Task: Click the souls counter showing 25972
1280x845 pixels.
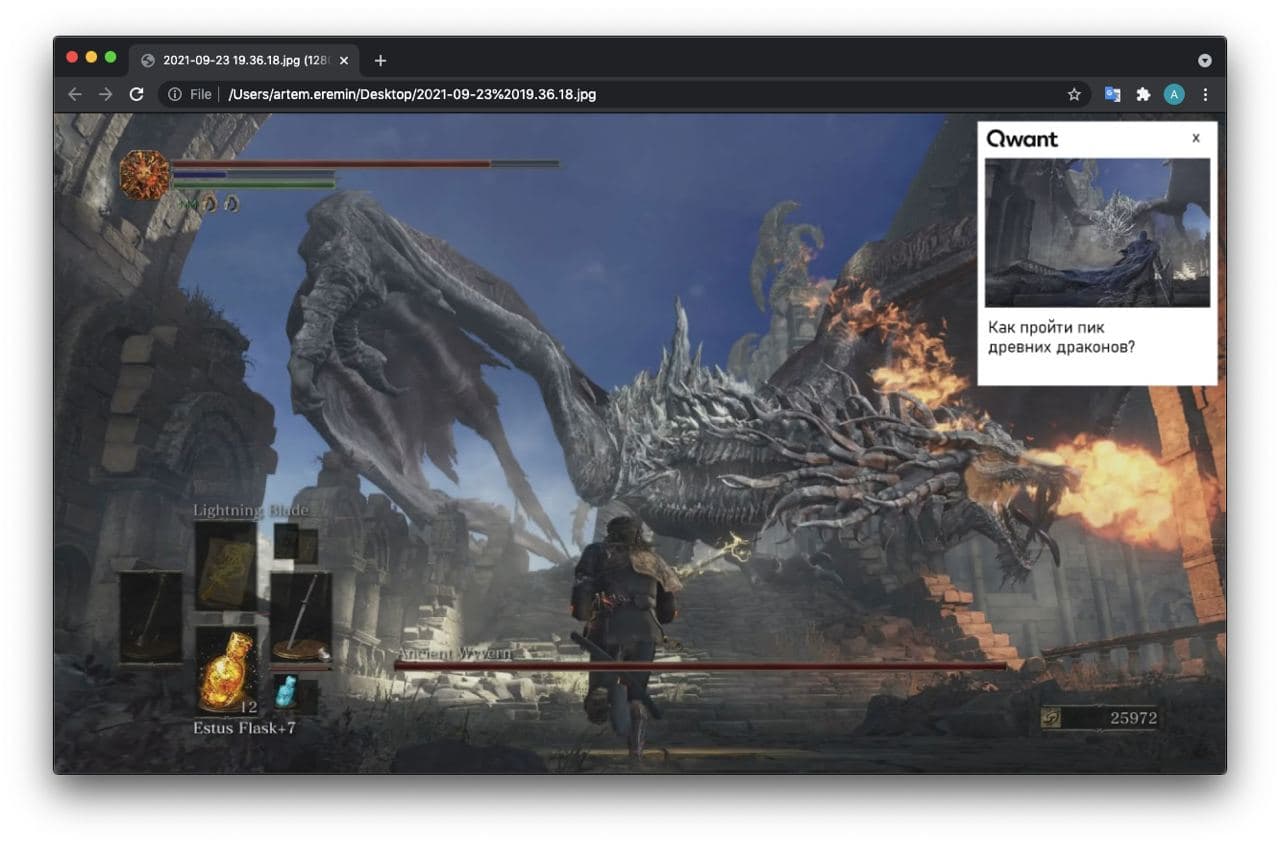Action: point(1099,718)
